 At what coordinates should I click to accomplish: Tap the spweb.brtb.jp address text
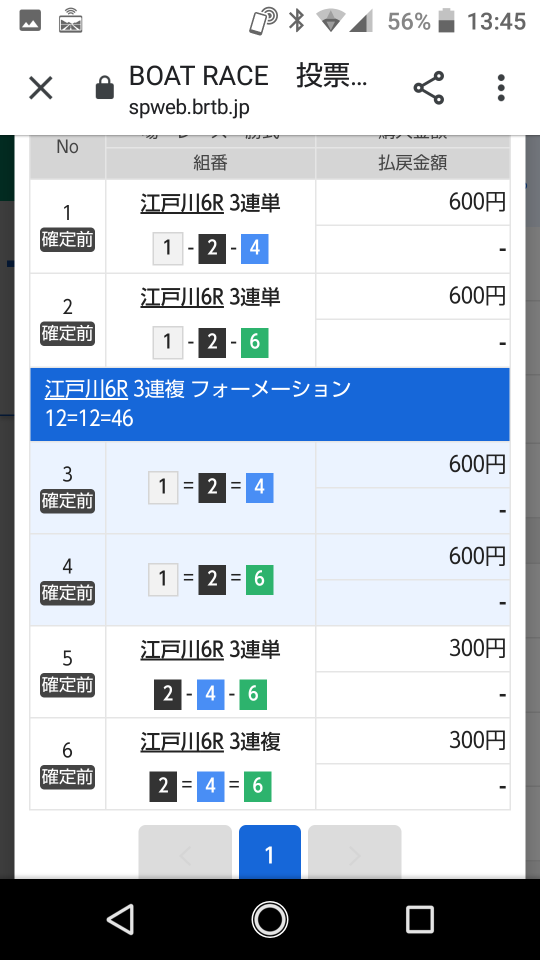pos(189,108)
